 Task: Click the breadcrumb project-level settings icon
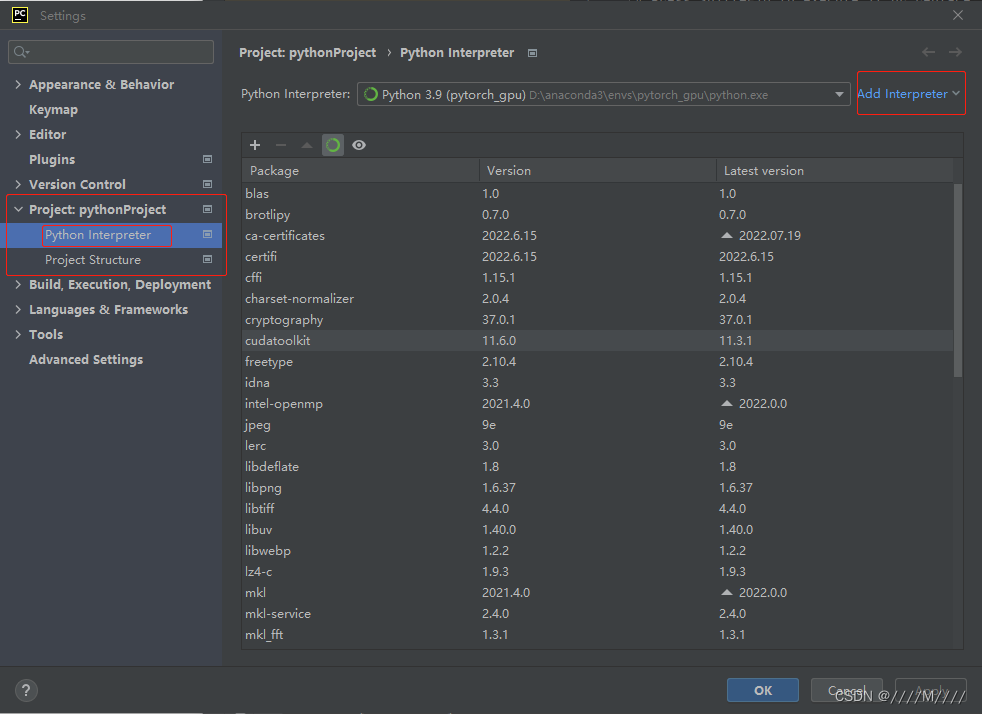(x=532, y=53)
